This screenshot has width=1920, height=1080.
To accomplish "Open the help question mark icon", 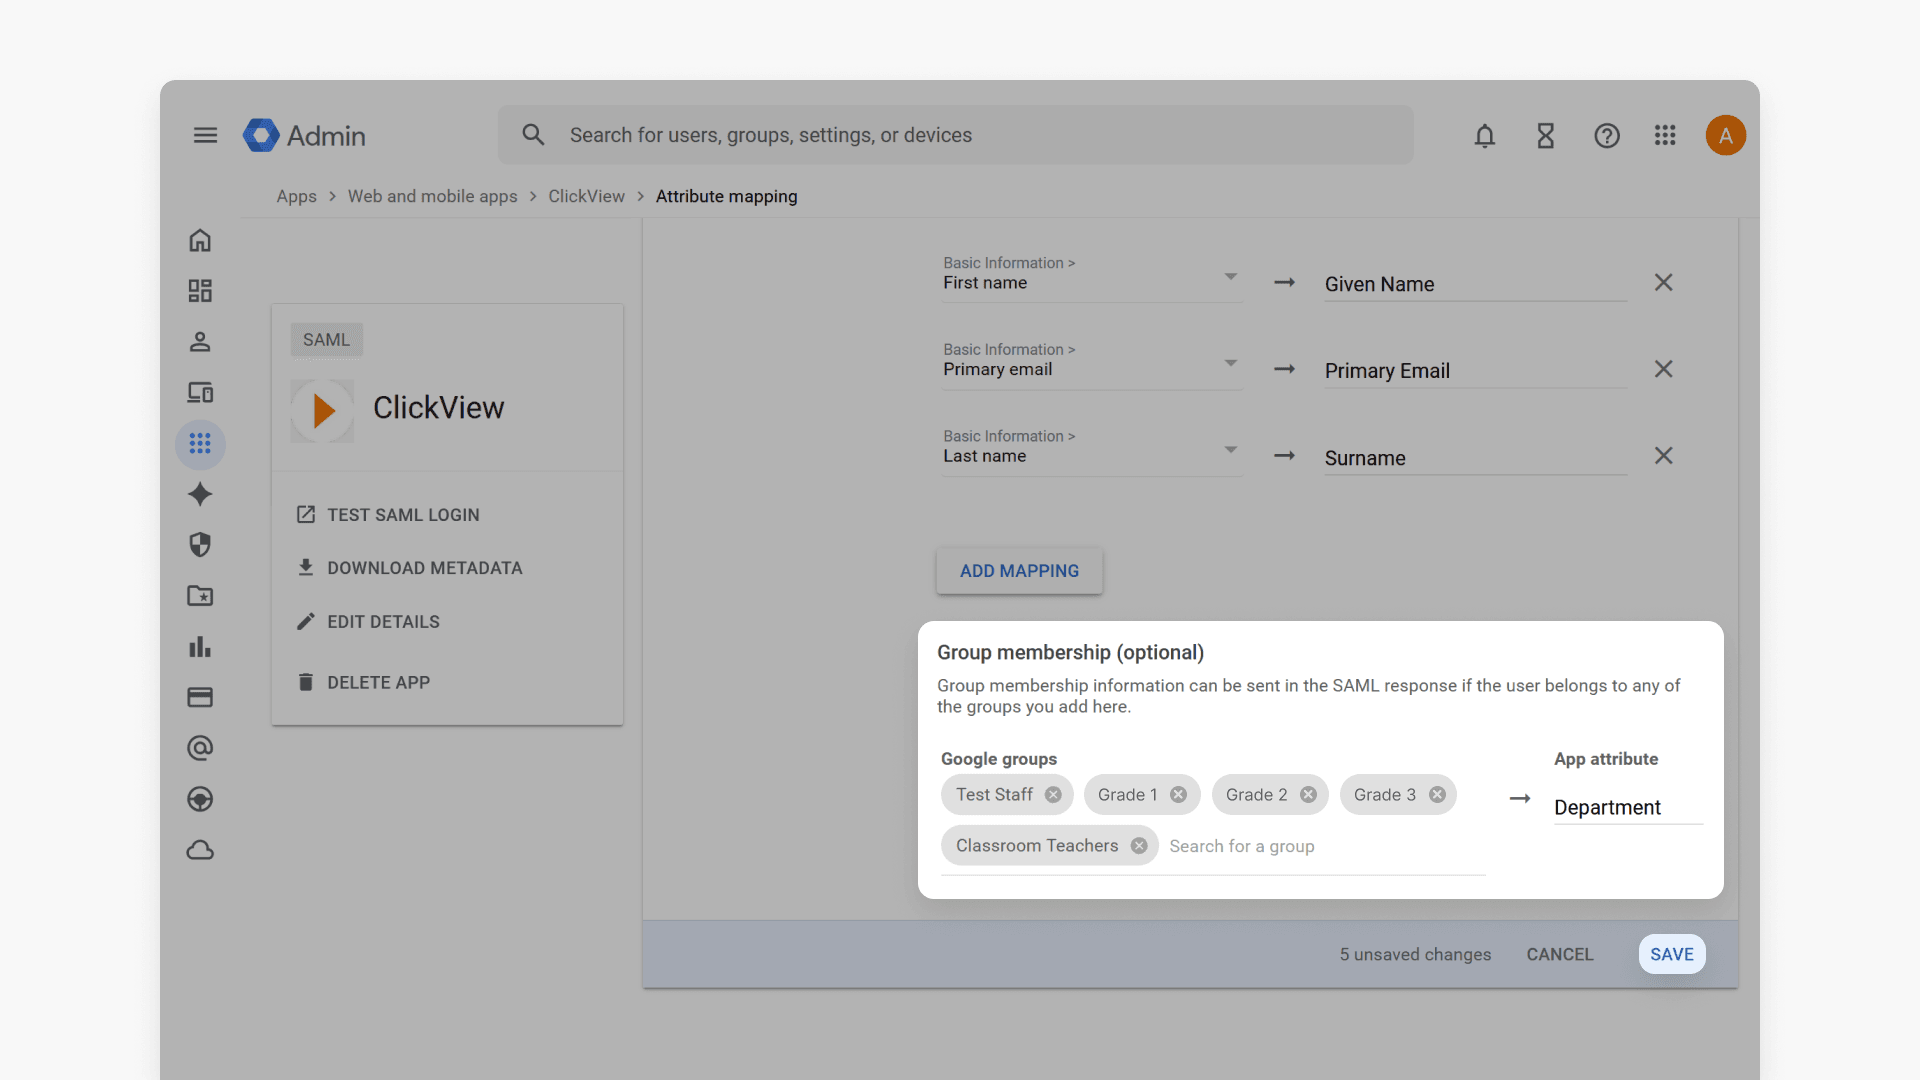I will tap(1607, 135).
